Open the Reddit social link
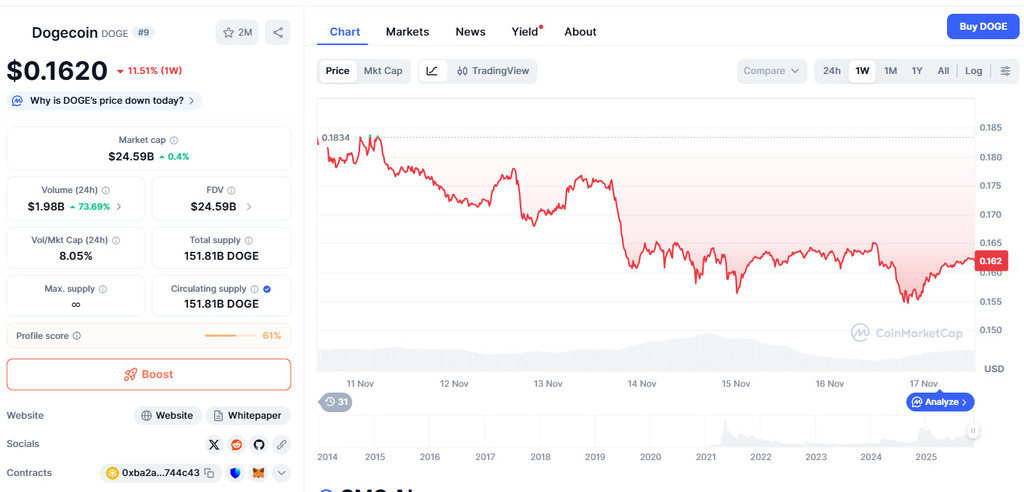The image size is (1024, 492). click(x=236, y=444)
